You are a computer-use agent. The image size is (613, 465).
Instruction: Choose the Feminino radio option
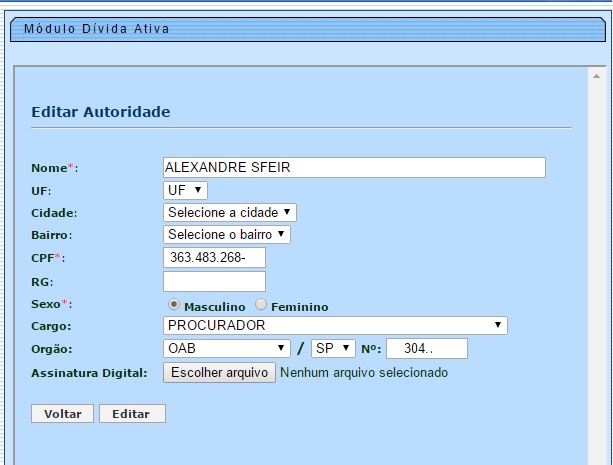tap(261, 305)
